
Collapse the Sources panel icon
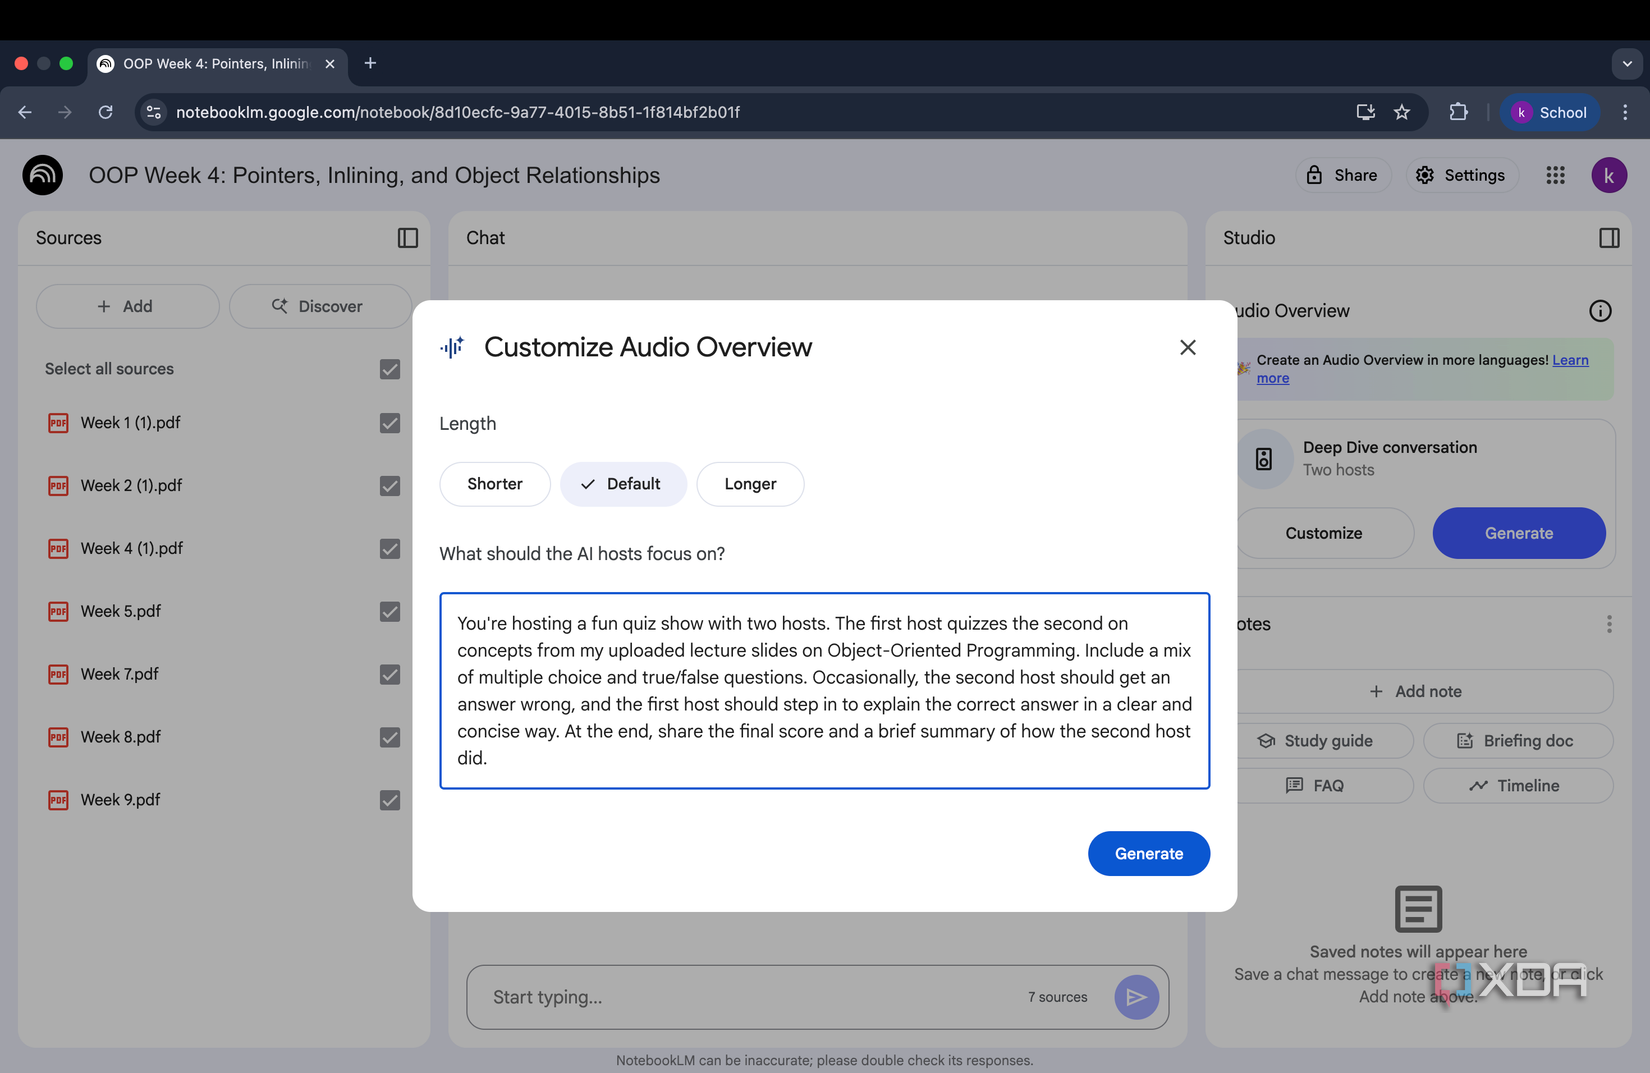pos(407,238)
